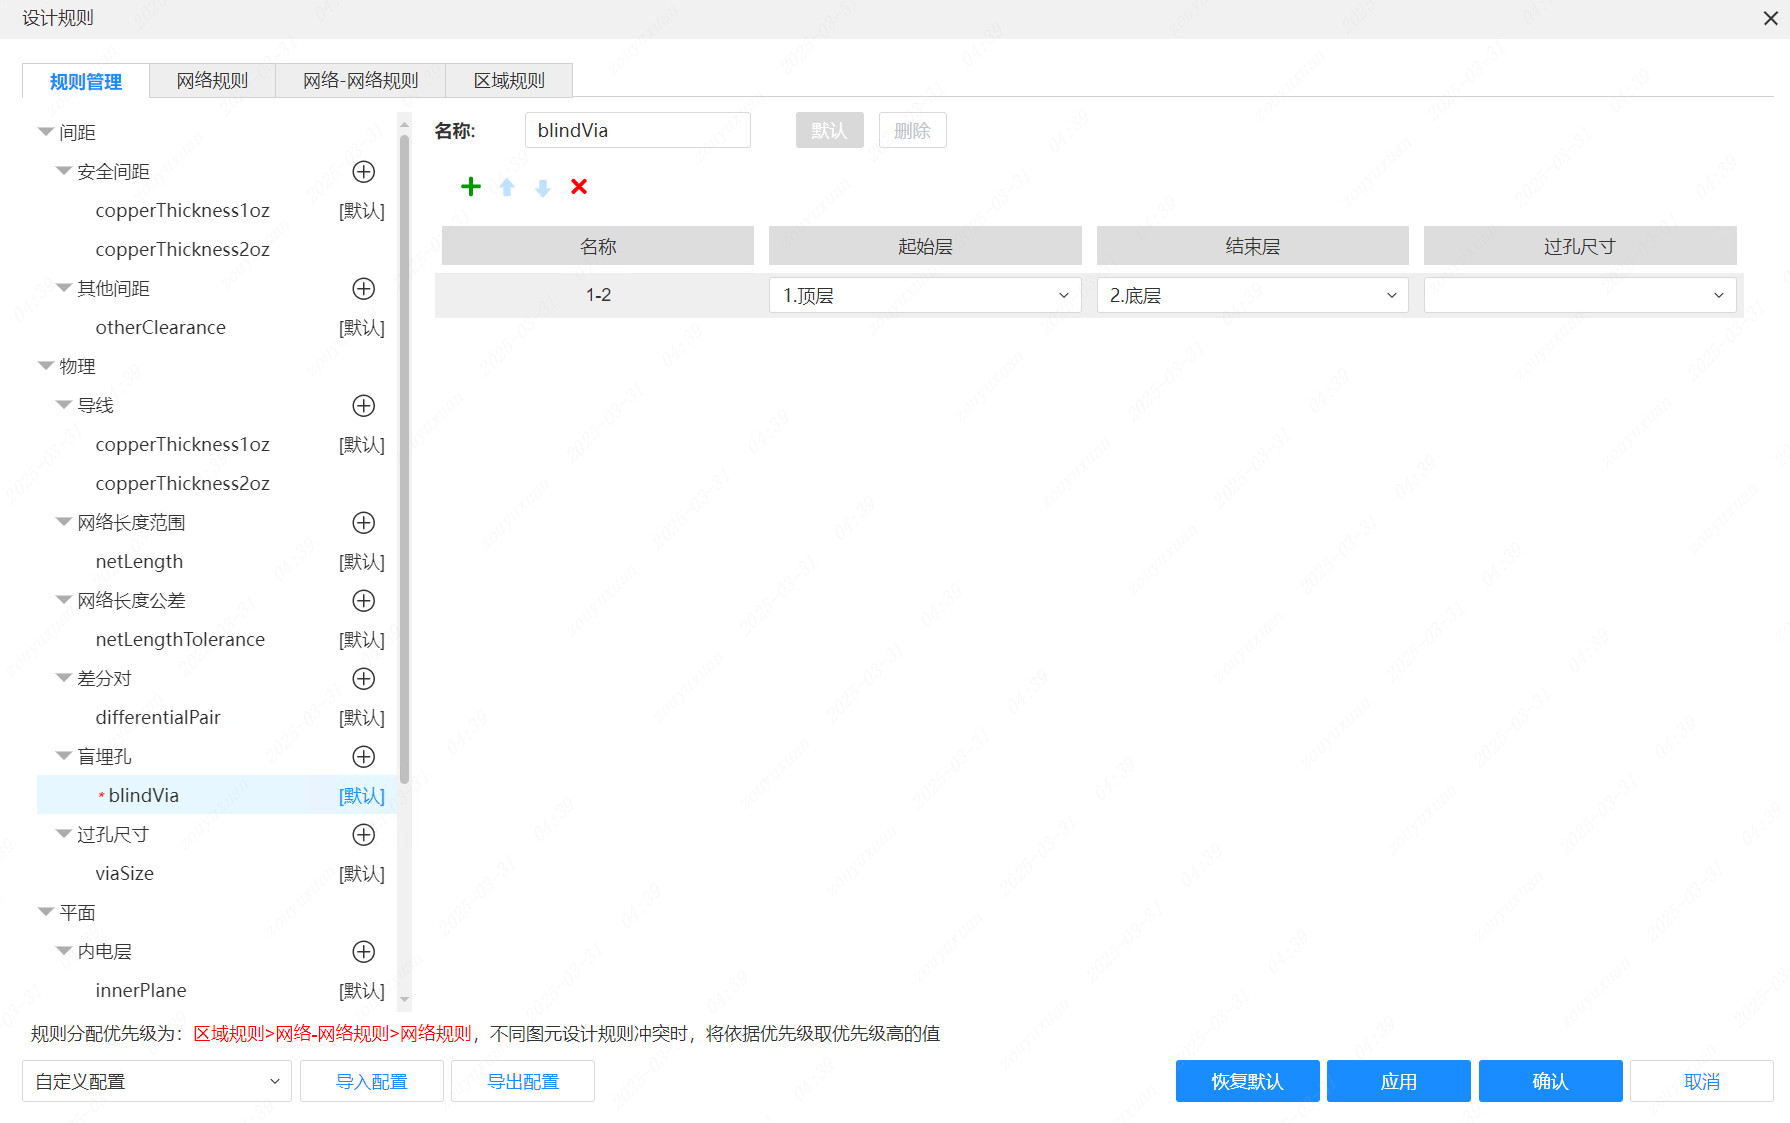The image size is (1790, 1123).
Task: Click the plus icon next to 导线
Action: 363,406
